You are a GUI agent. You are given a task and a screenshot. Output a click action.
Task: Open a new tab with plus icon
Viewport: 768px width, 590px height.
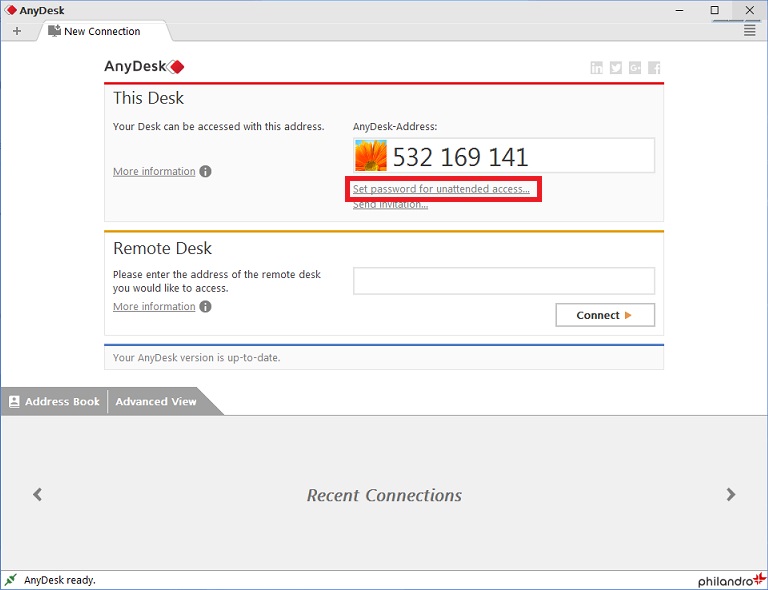pos(17,31)
